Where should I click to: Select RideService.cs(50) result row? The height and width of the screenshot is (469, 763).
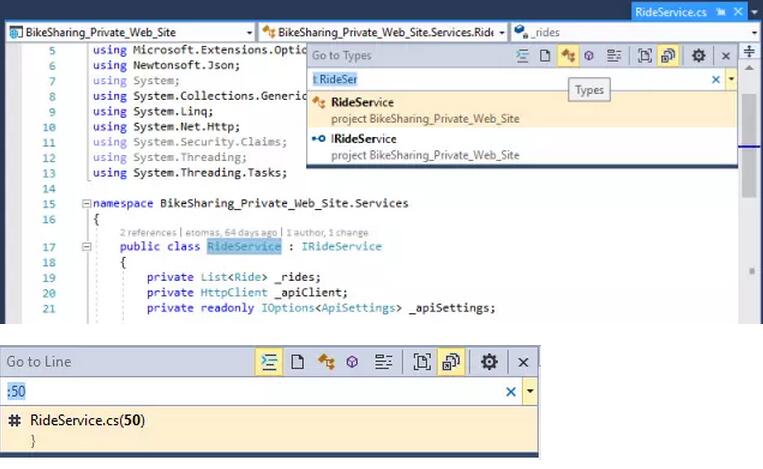coord(269,430)
